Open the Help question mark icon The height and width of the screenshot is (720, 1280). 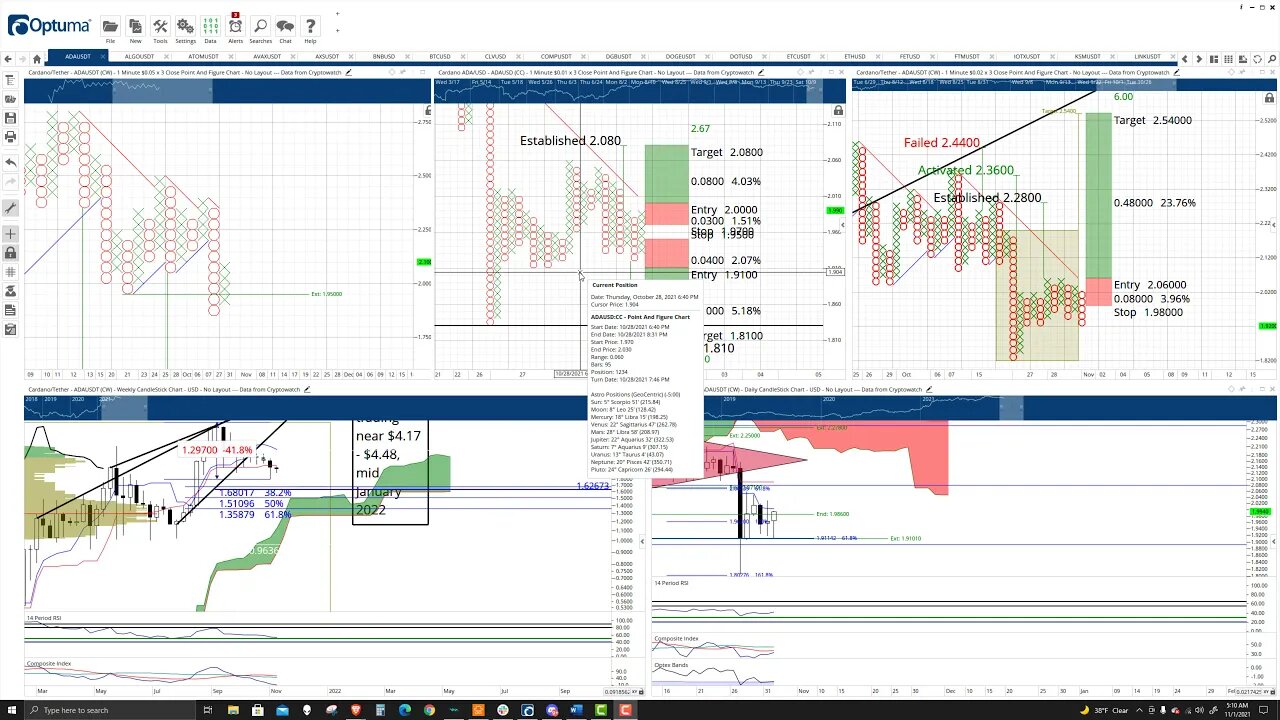click(x=310, y=26)
